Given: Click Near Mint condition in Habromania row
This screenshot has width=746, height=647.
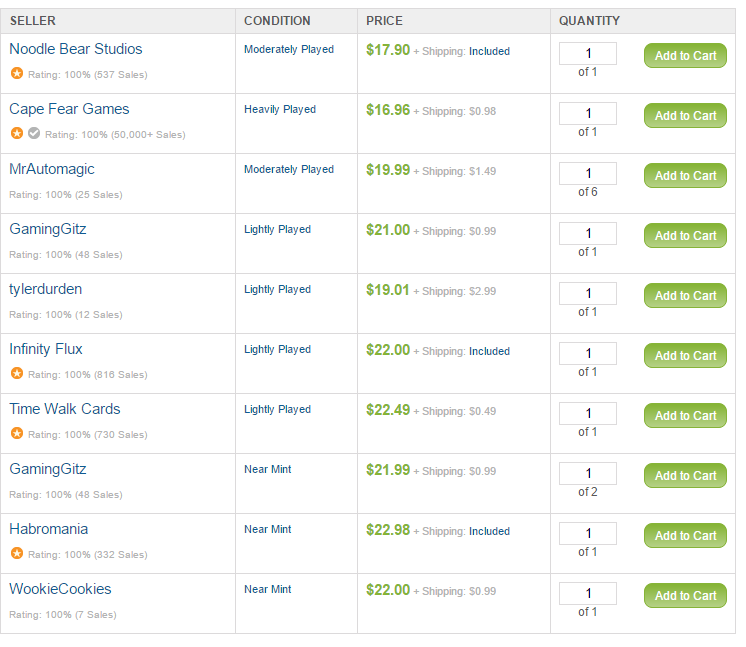Looking at the screenshot, I should coord(267,529).
